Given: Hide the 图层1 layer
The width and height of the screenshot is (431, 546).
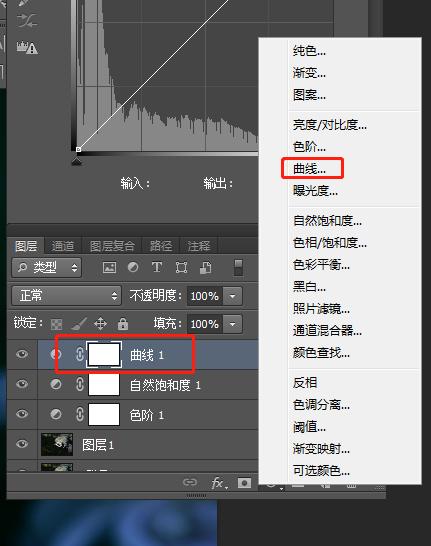Looking at the screenshot, I should pyautogui.click(x=22, y=444).
